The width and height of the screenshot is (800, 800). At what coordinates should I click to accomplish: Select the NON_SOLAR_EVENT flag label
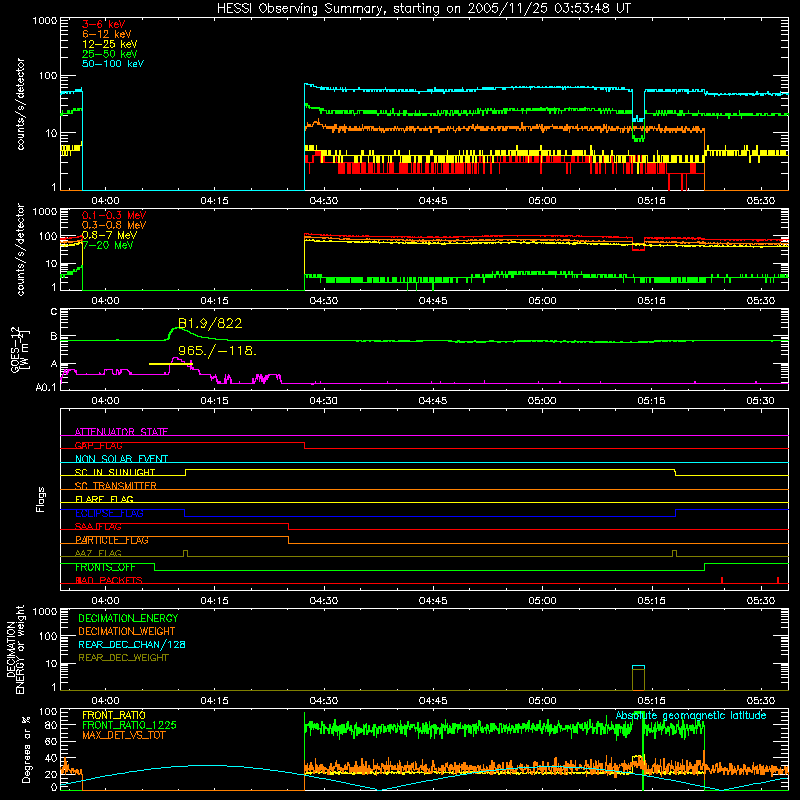(121, 459)
